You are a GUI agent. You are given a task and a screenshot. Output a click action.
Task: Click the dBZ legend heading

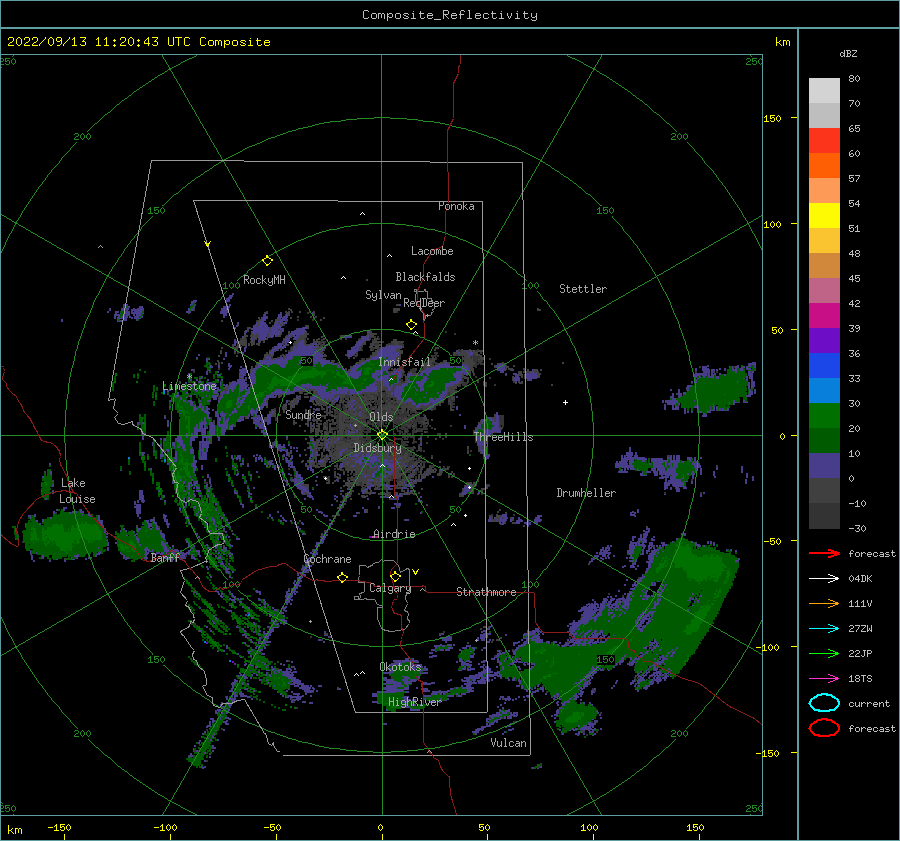tap(848, 54)
